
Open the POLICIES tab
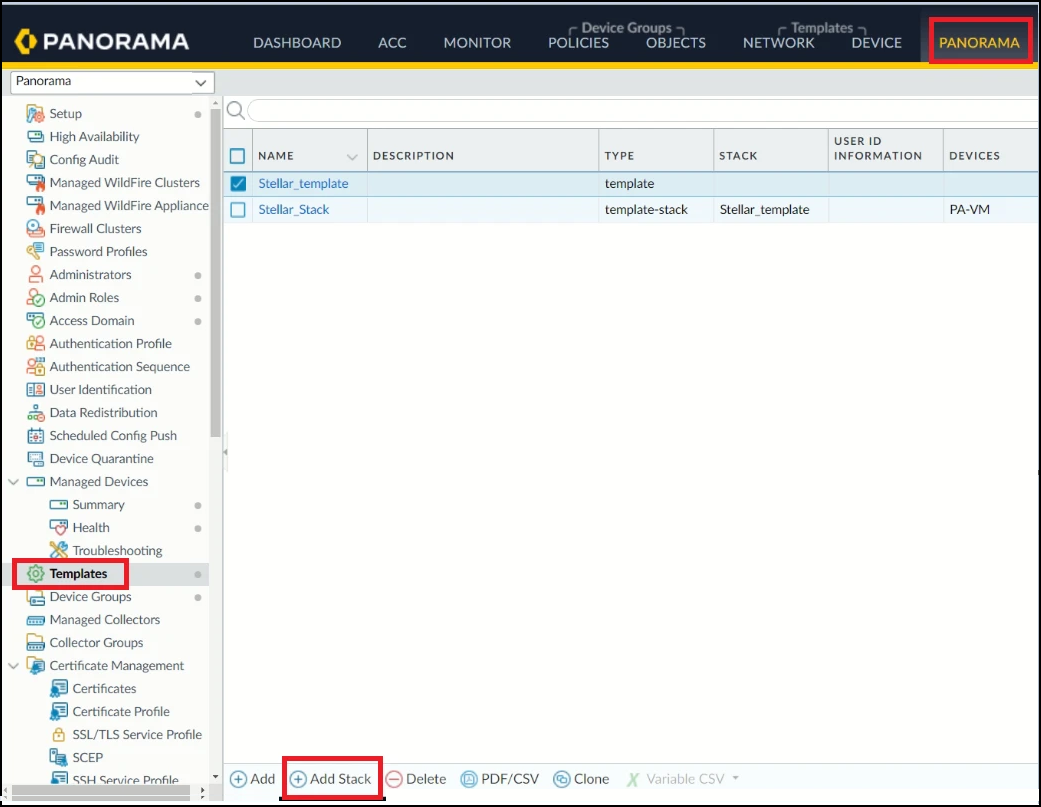click(578, 43)
